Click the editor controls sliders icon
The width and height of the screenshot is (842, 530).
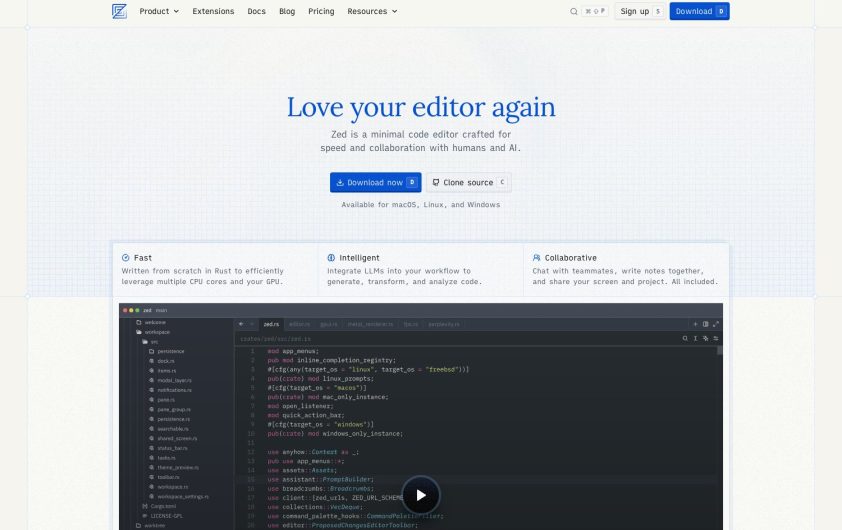[716, 338]
